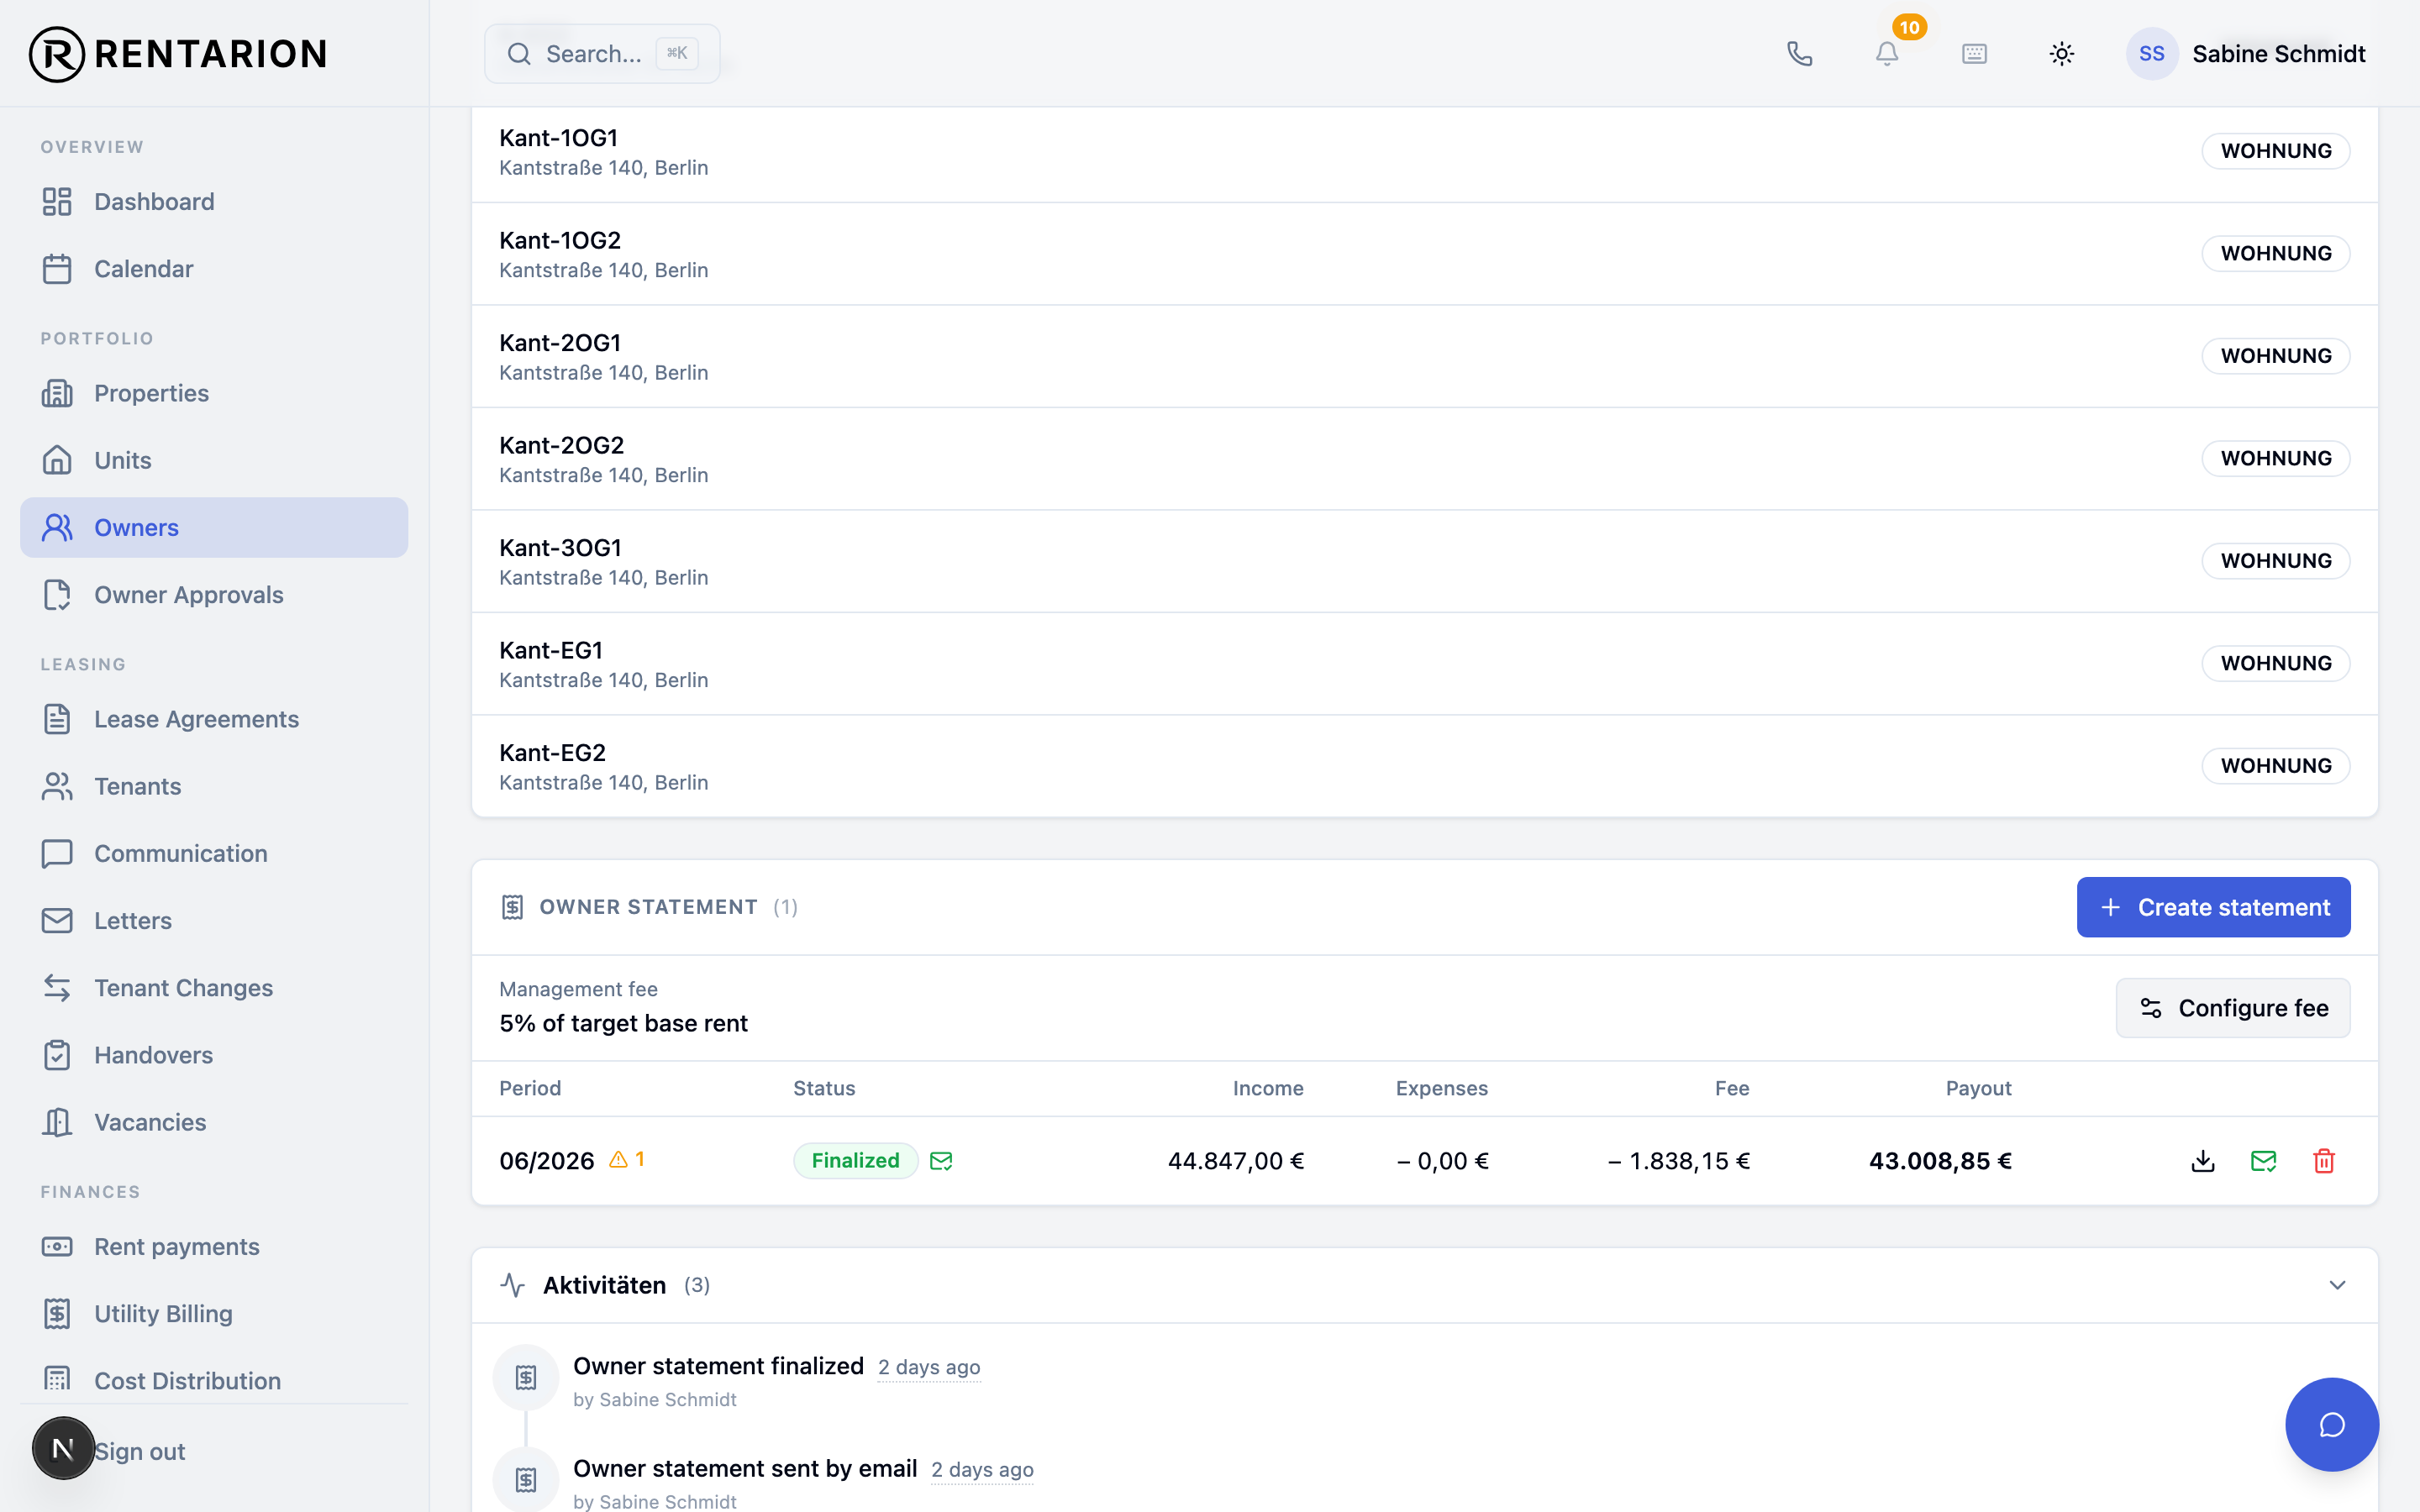Go to Tenant Changes

click(214, 988)
